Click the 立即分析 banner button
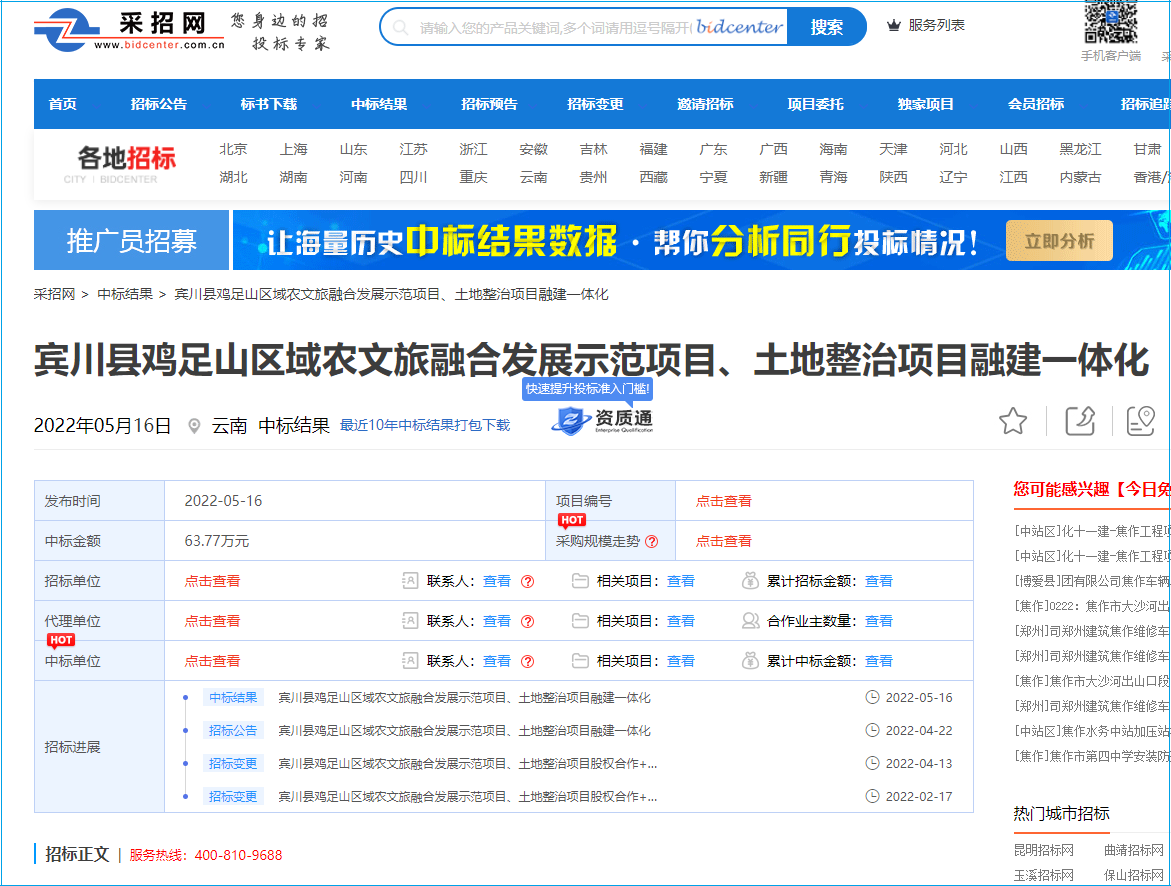Image resolution: width=1171 pixels, height=886 pixels. [1059, 241]
